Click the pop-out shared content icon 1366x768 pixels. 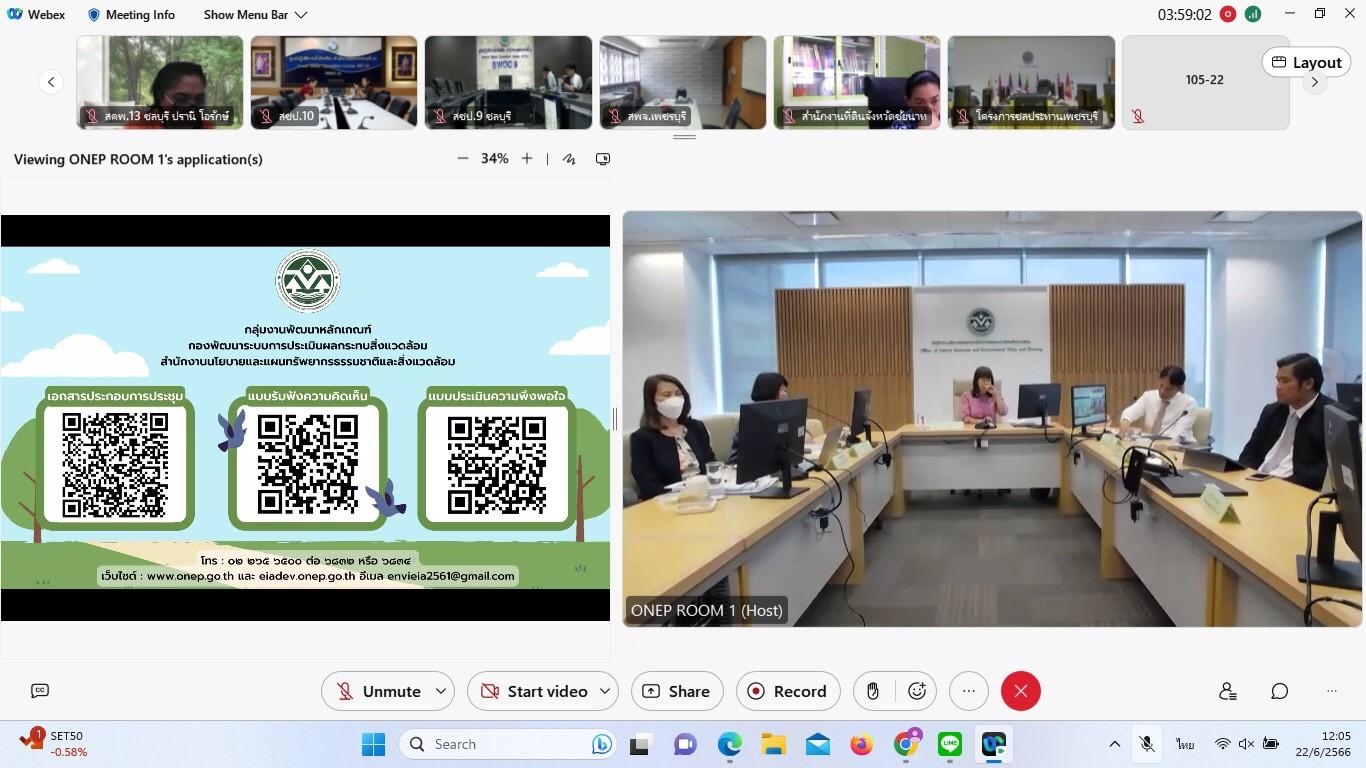click(x=603, y=159)
